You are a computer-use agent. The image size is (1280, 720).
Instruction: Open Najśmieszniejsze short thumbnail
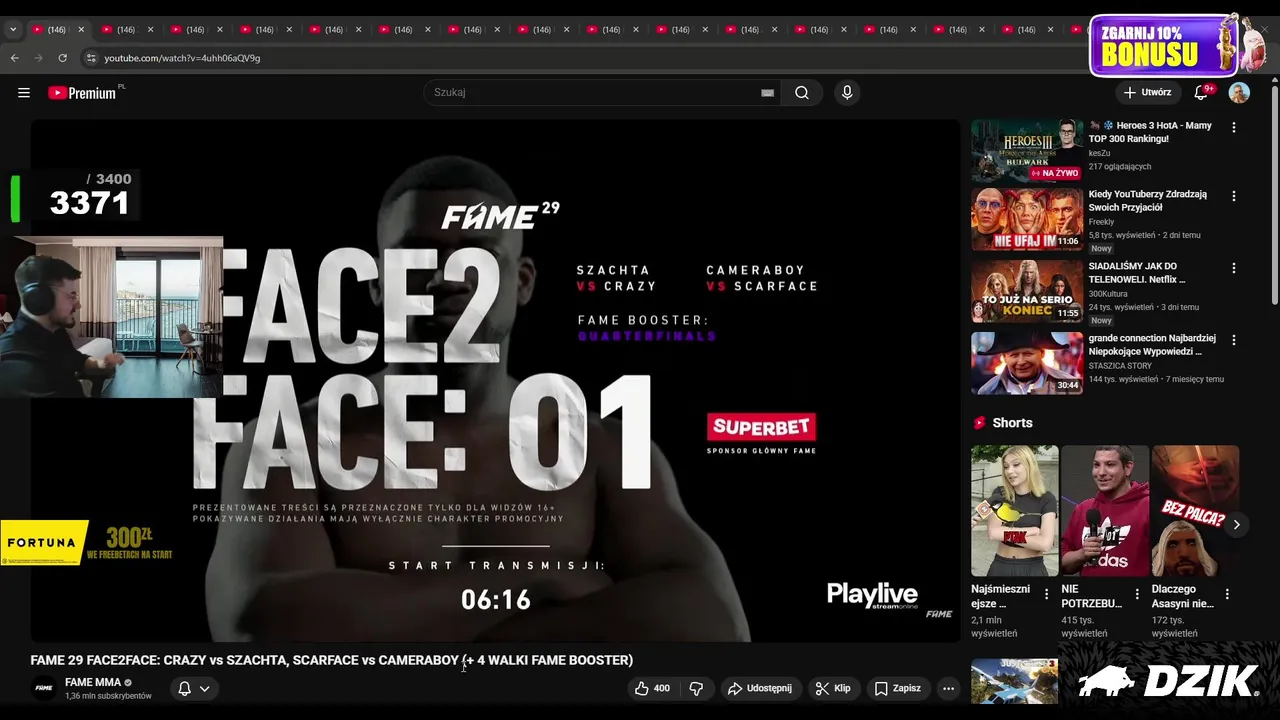(x=1014, y=511)
